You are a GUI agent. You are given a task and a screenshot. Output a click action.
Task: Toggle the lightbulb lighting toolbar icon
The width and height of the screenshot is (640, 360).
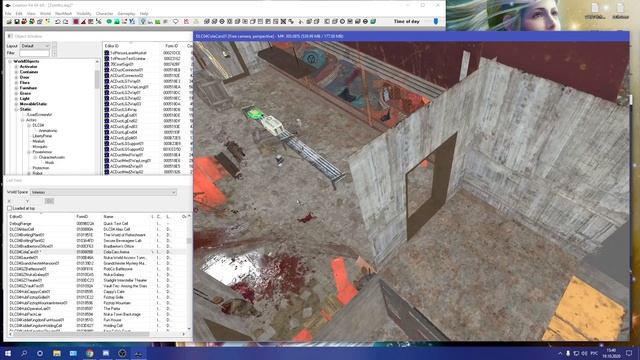point(142,21)
